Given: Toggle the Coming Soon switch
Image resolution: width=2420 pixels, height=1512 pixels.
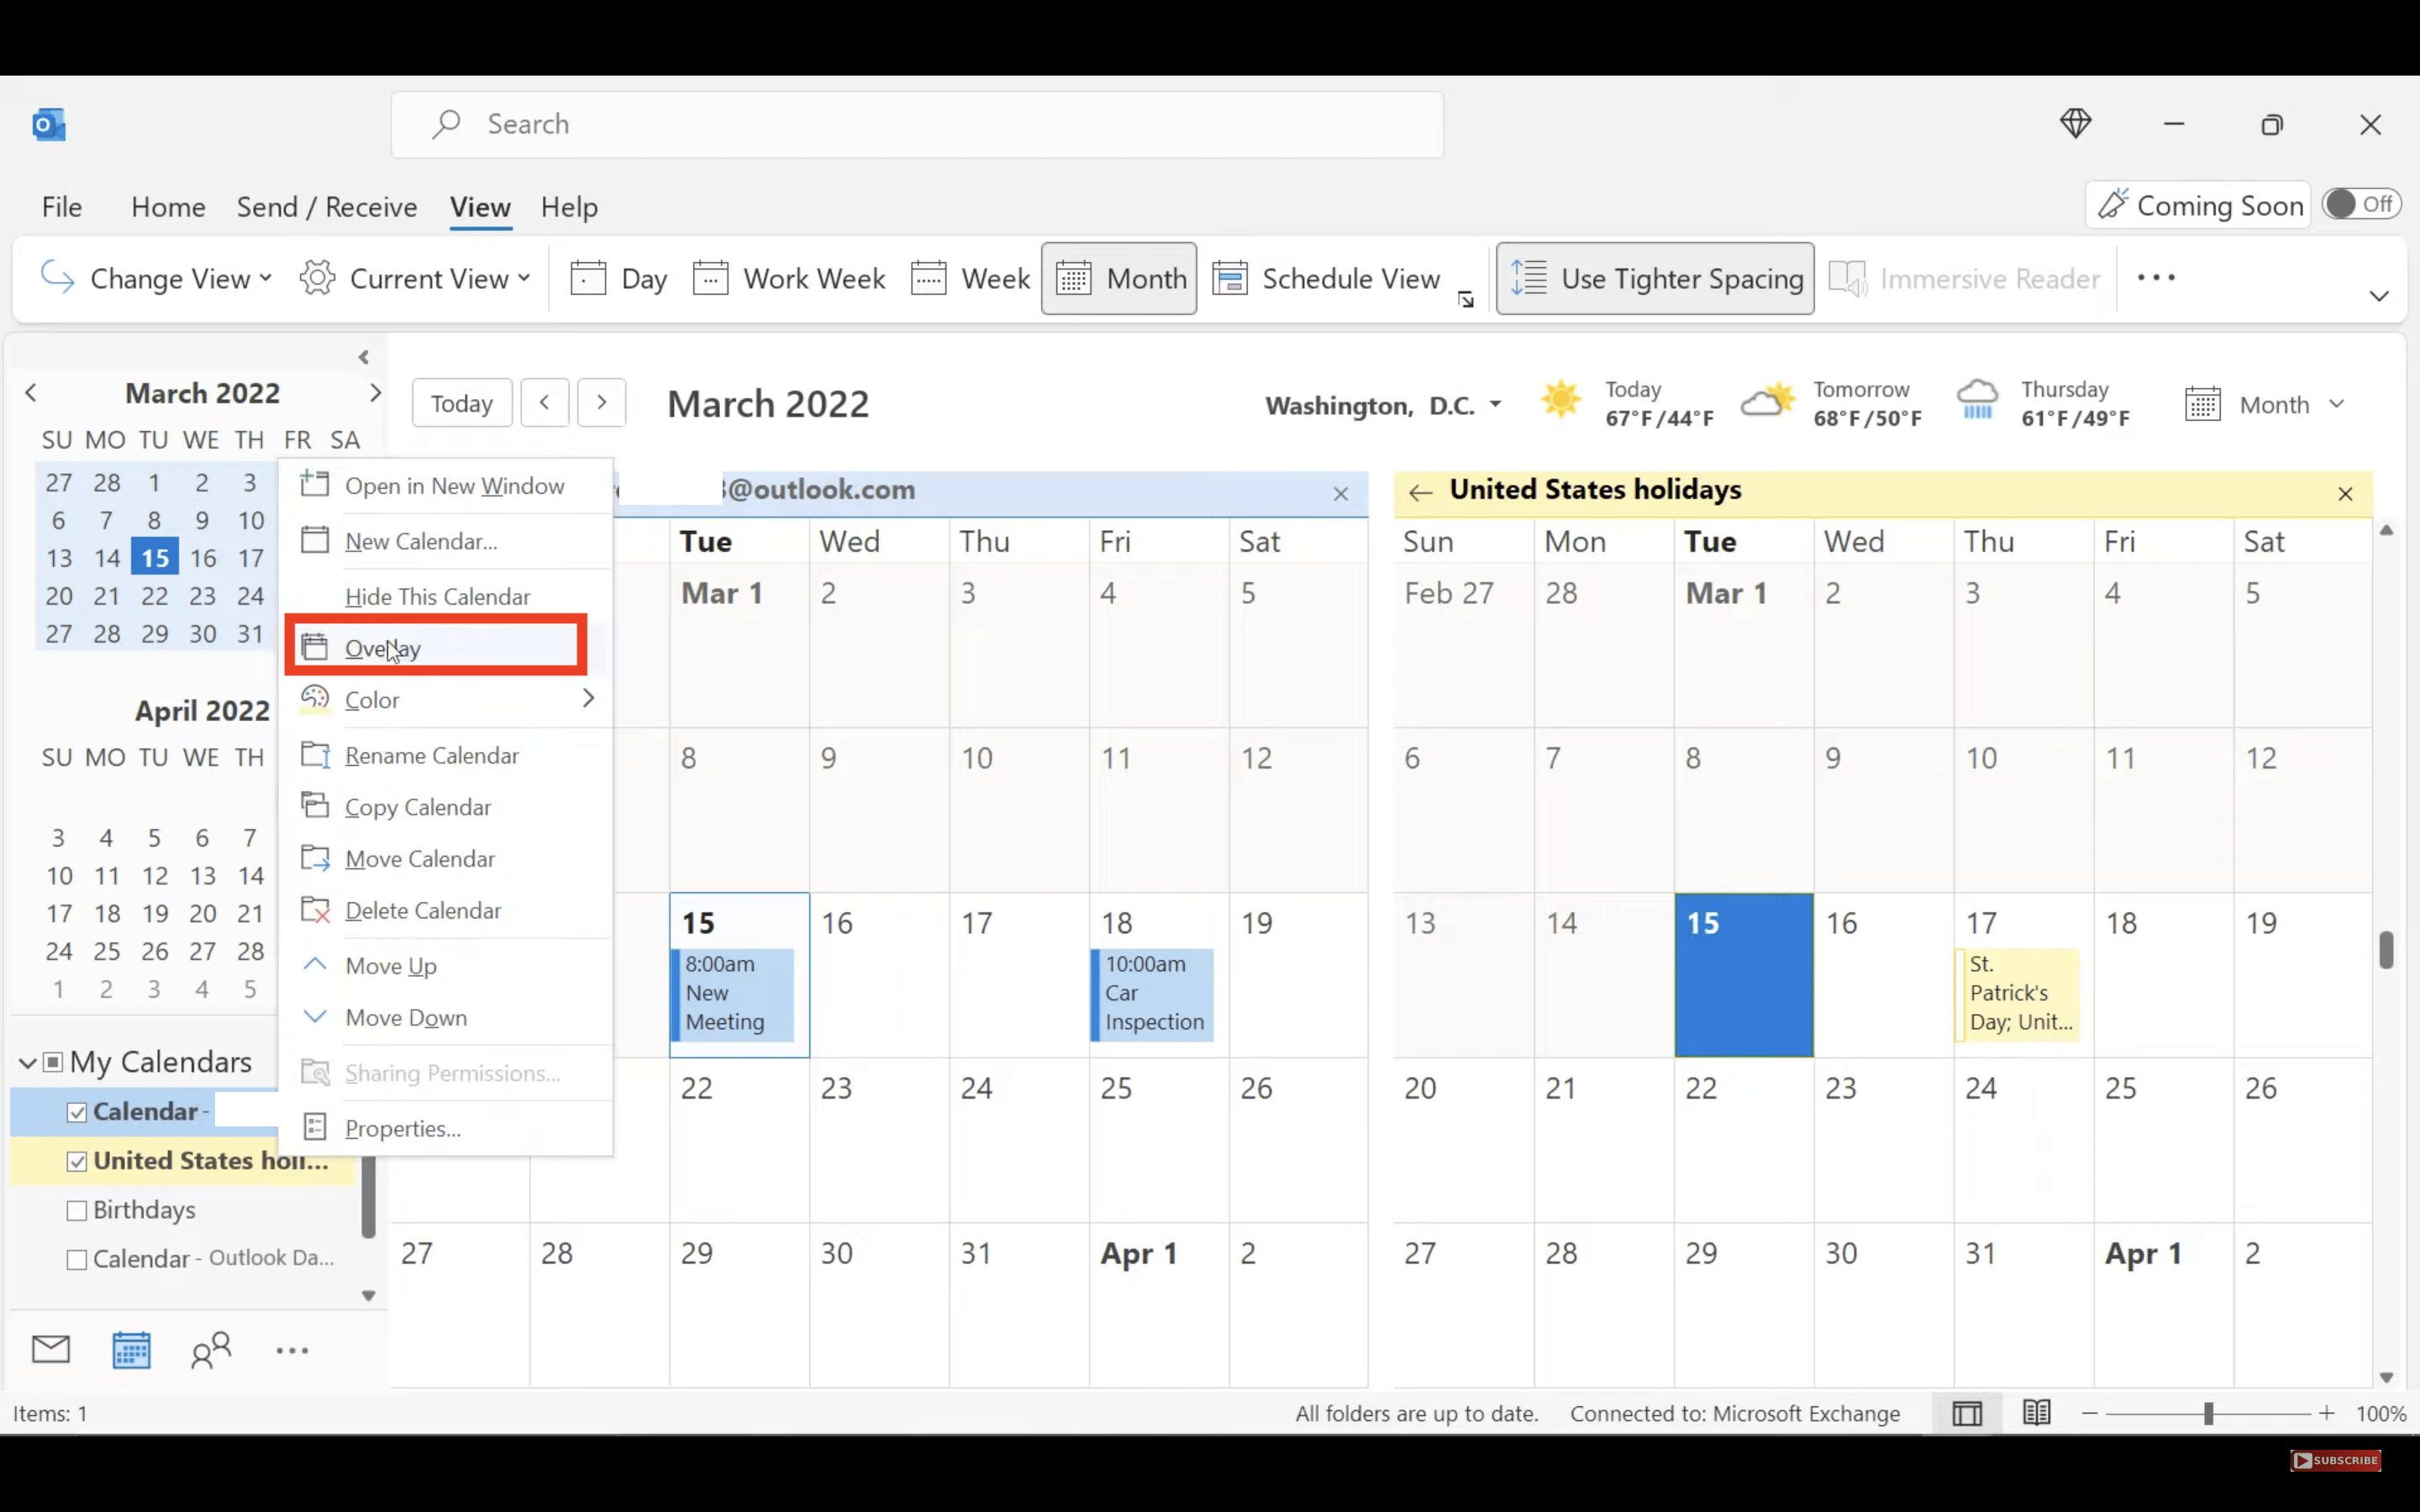Looking at the screenshot, I should coord(2360,204).
